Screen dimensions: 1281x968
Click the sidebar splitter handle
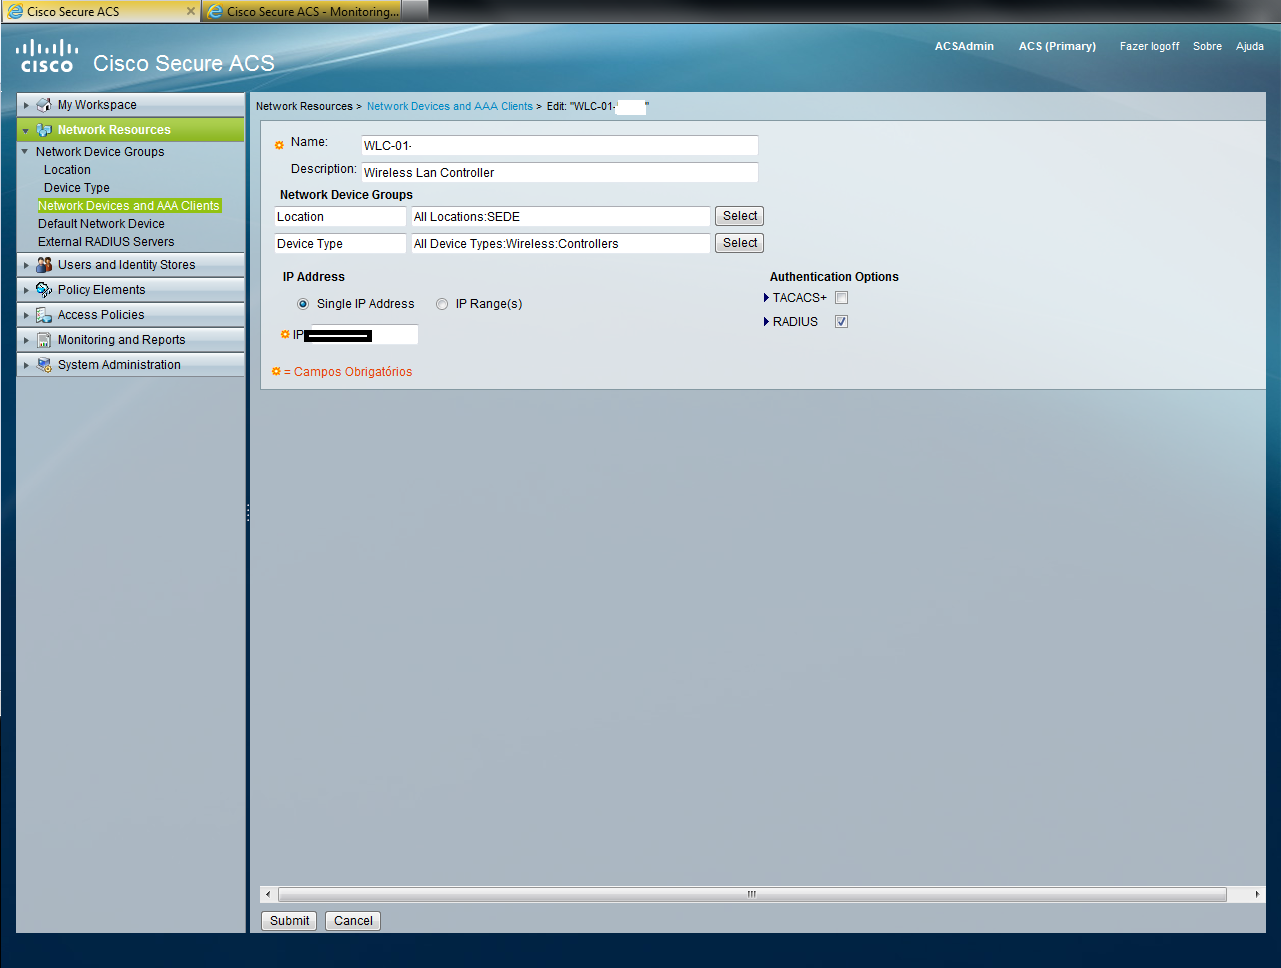[x=248, y=513]
